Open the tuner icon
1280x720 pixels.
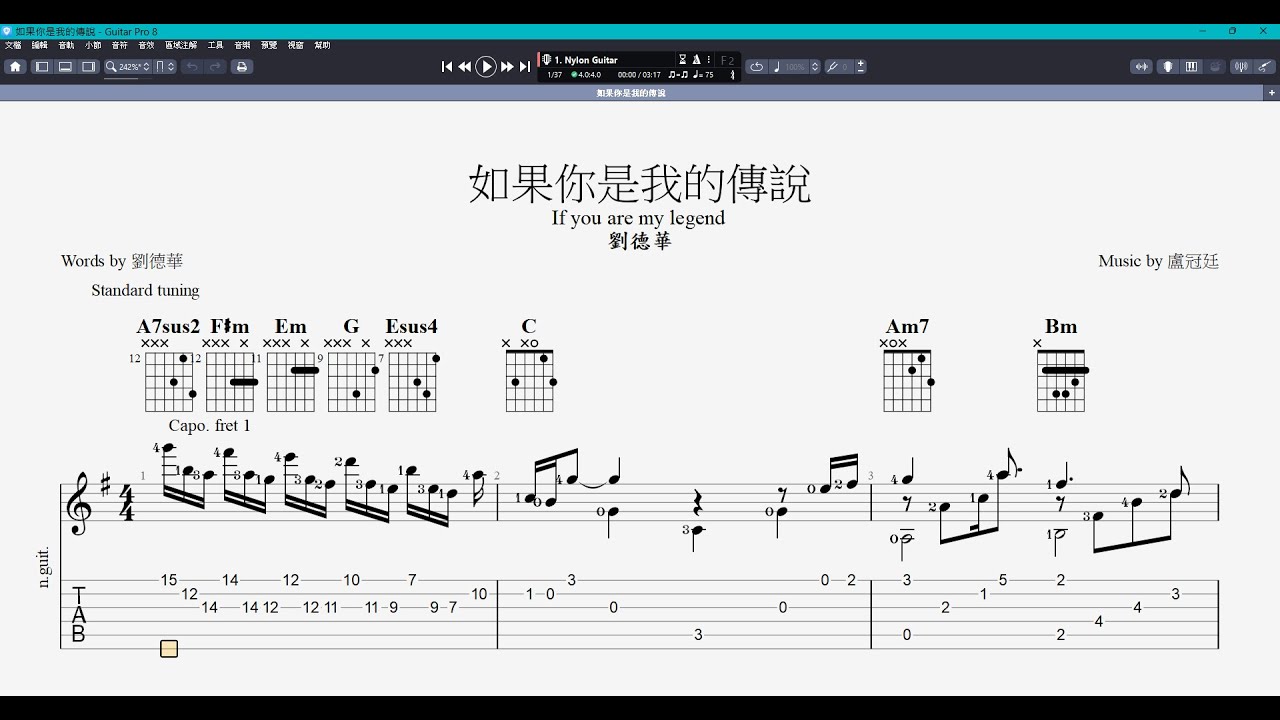click(1241, 67)
